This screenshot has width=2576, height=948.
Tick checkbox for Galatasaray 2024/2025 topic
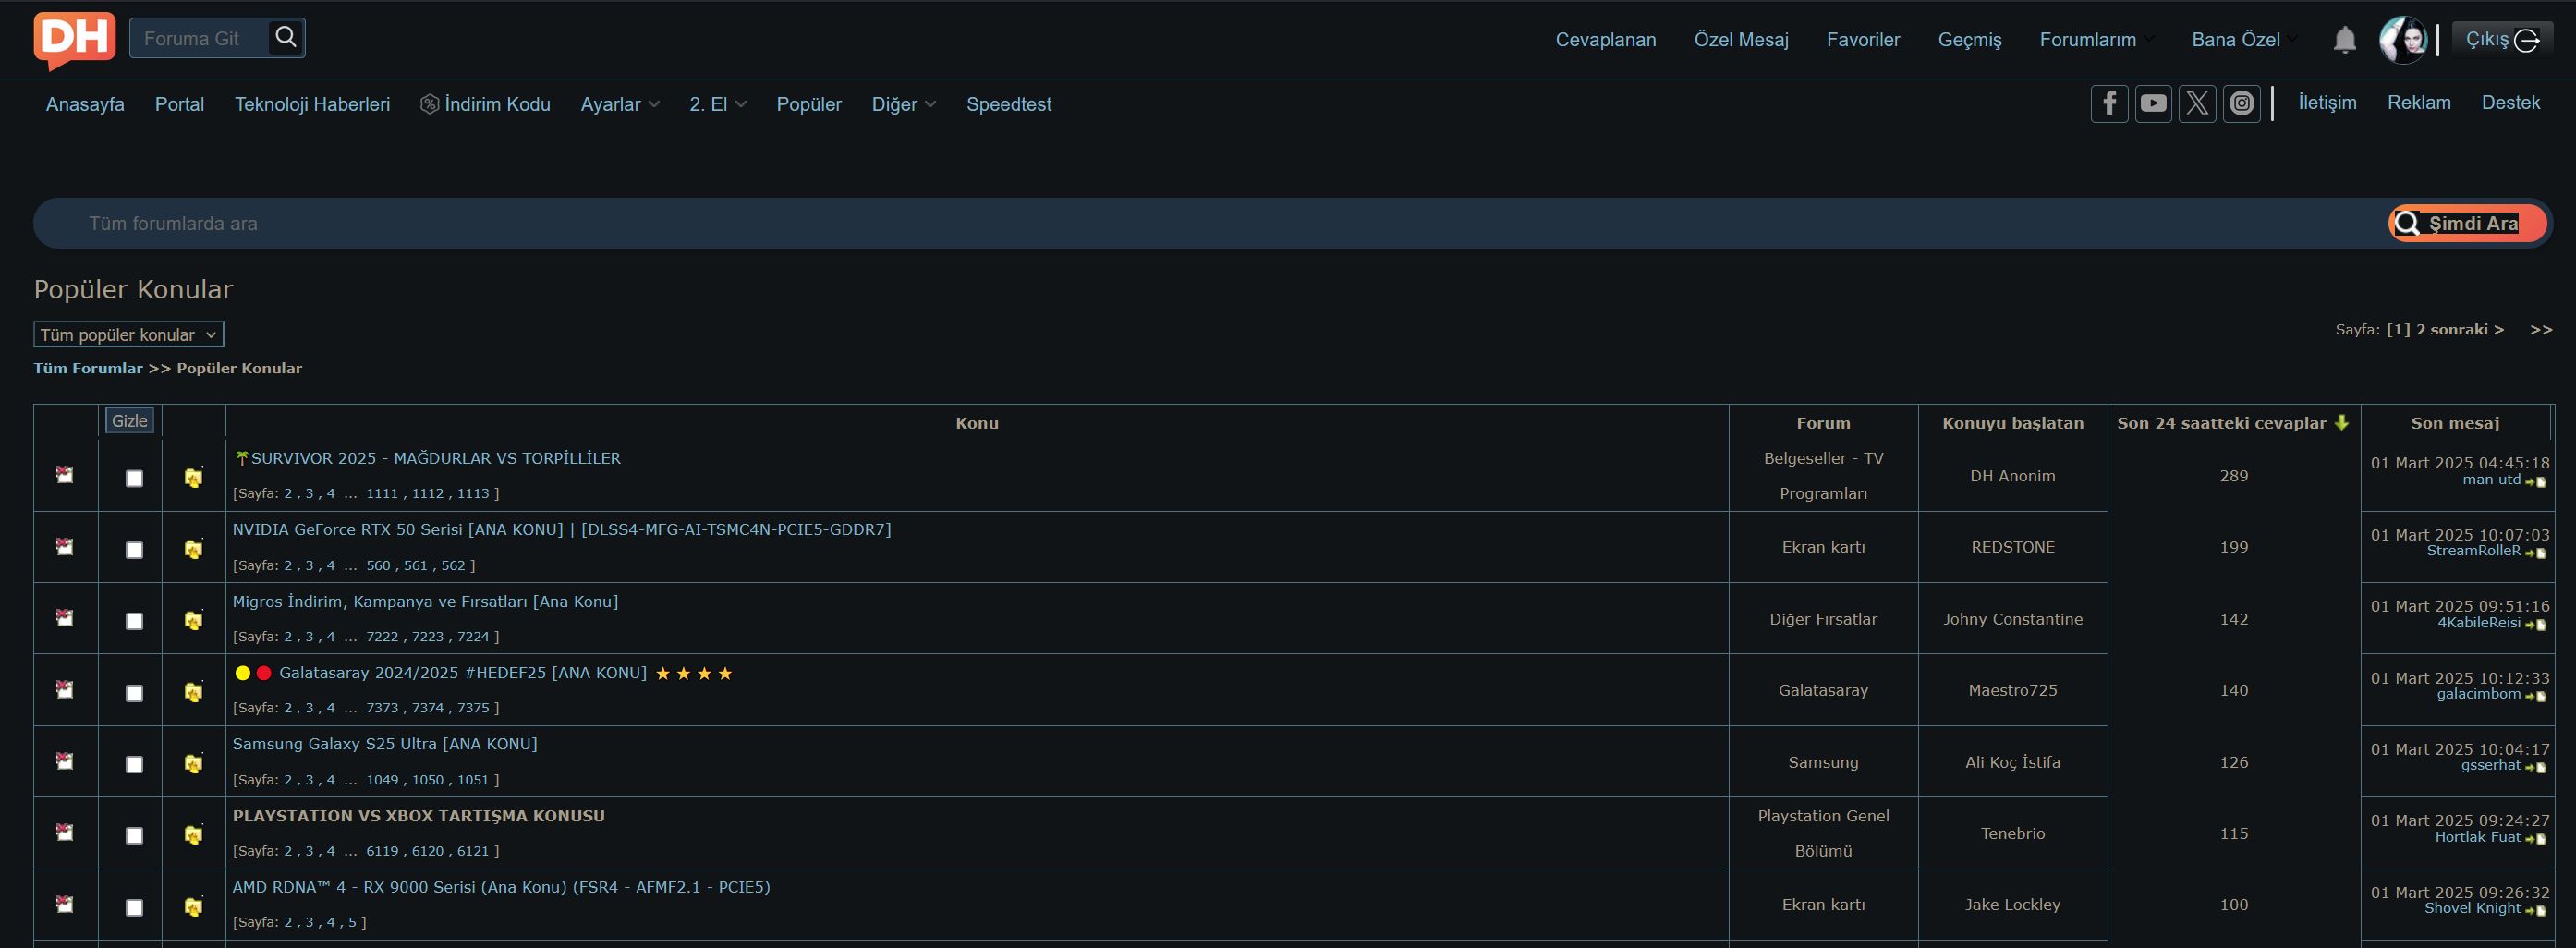pos(134,693)
